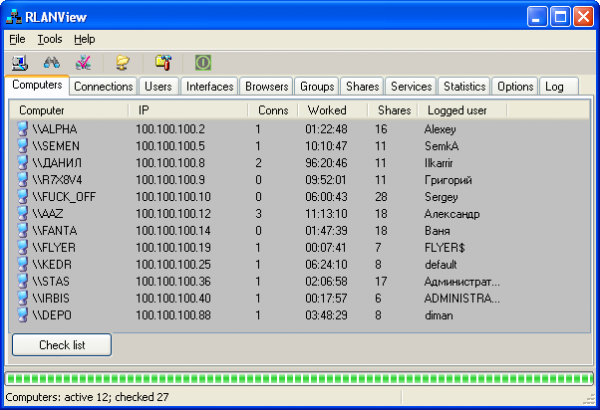
Task: Click the computer monitor toolbar icon
Action: point(20,63)
